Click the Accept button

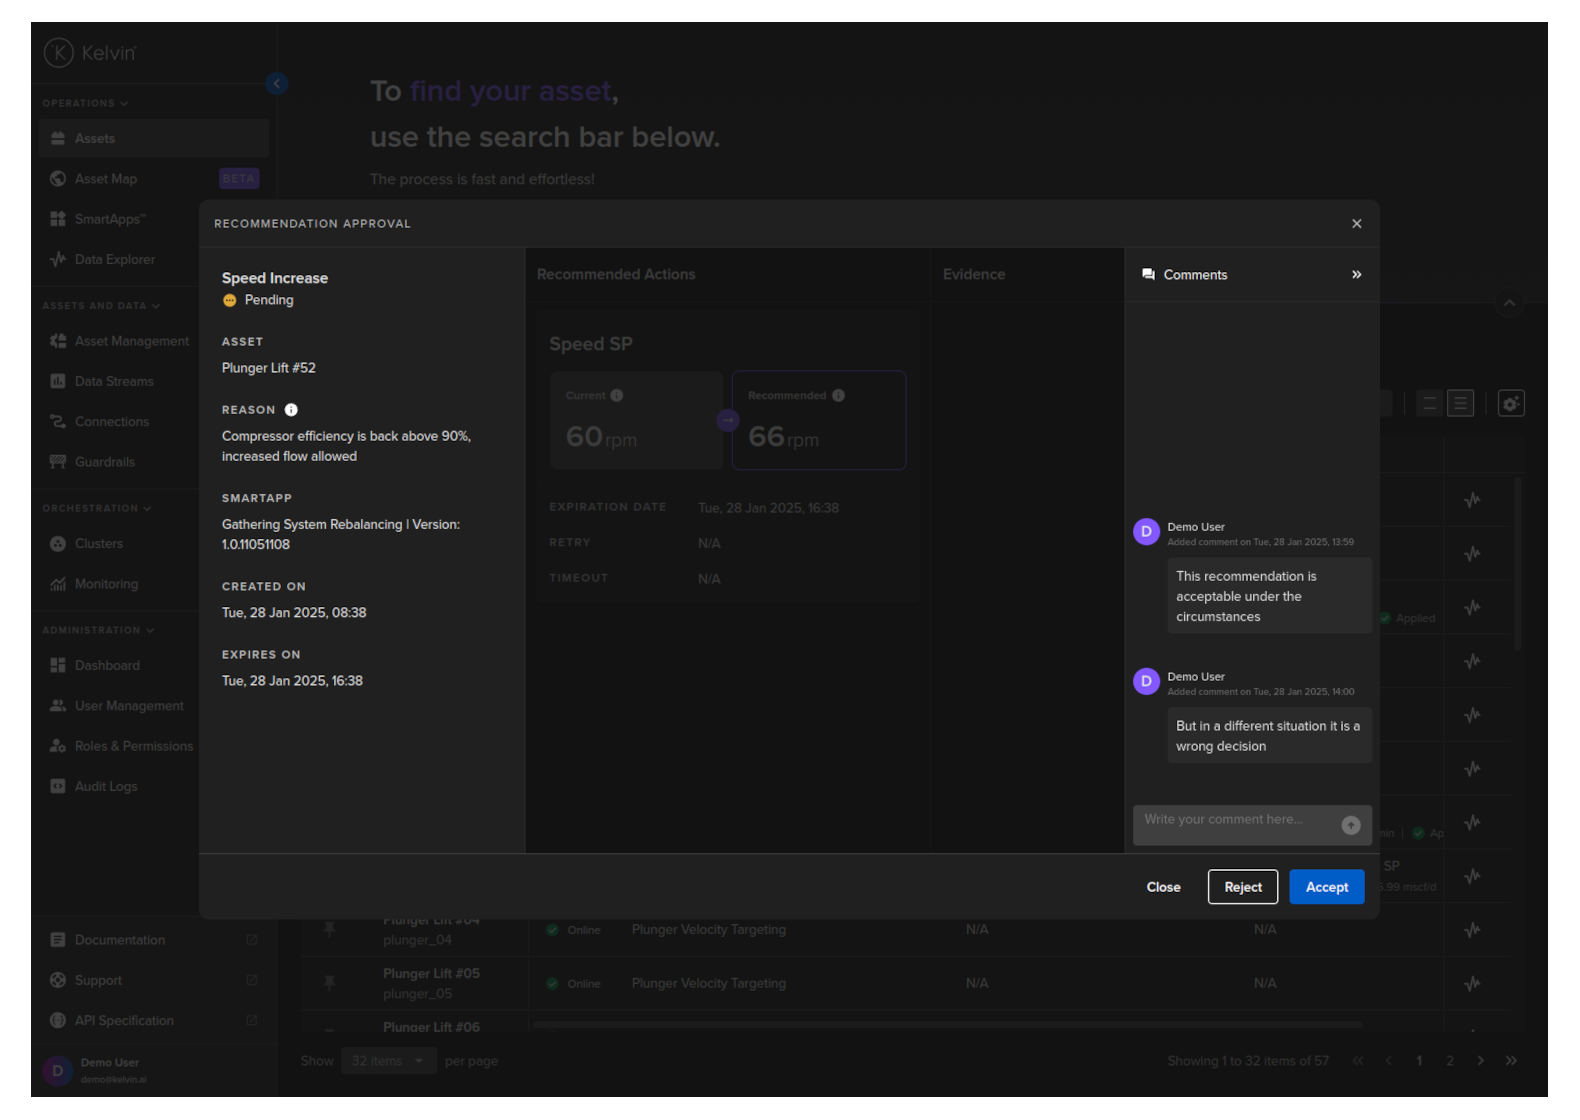(1326, 887)
